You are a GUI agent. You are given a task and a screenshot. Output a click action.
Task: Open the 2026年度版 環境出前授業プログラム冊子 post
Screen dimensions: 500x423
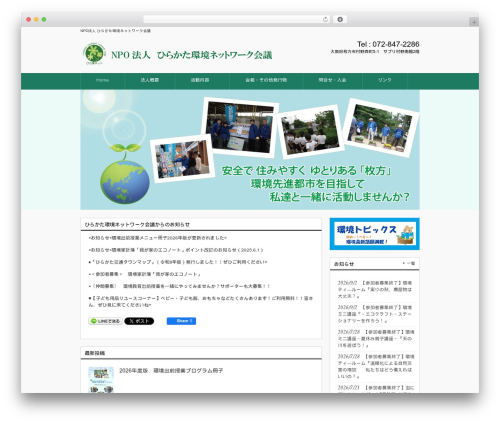(x=171, y=371)
